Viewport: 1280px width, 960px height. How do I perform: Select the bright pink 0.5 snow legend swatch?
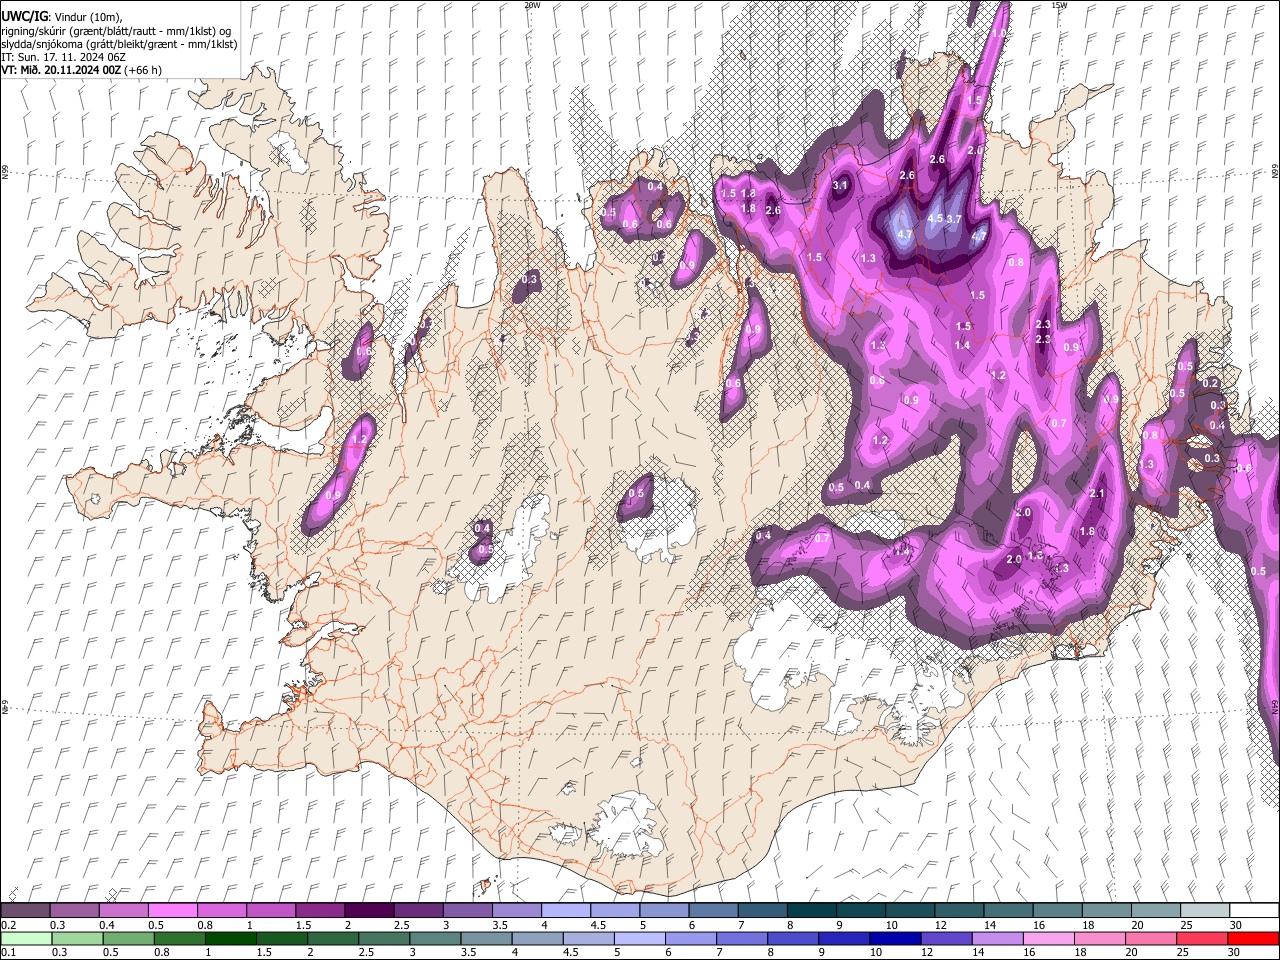(172, 911)
